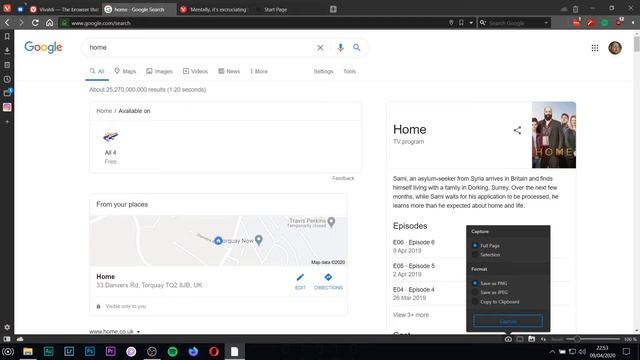
Task: Open Google account profile avatar
Action: [615, 48]
